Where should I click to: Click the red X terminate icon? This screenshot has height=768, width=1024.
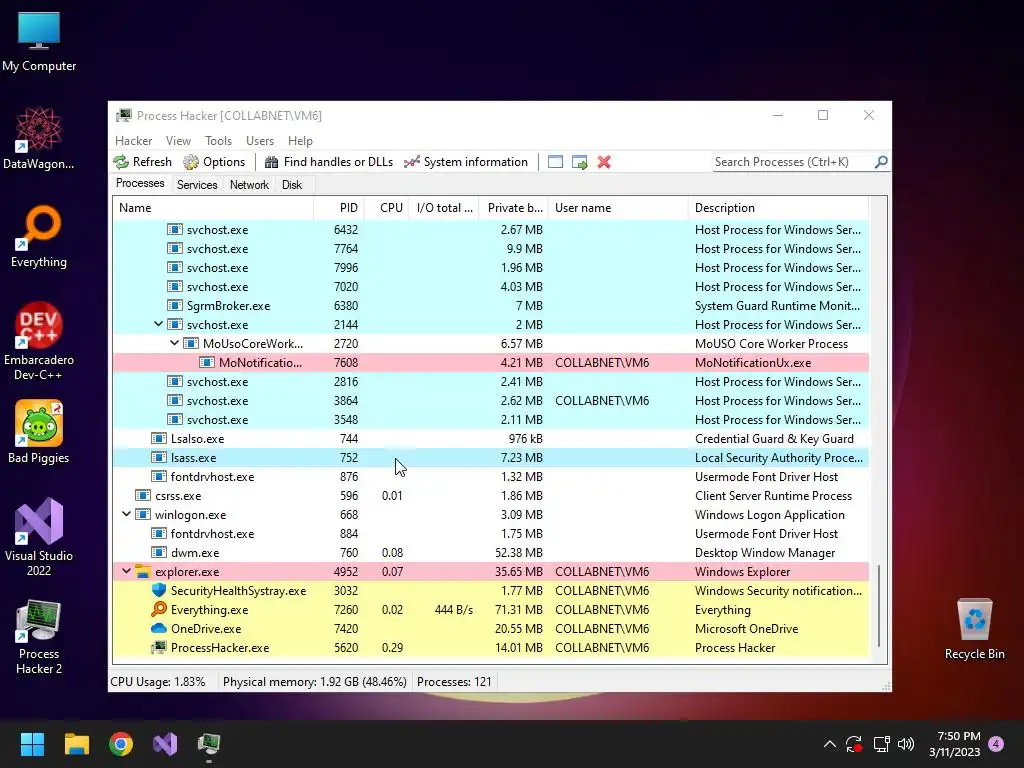pos(604,162)
